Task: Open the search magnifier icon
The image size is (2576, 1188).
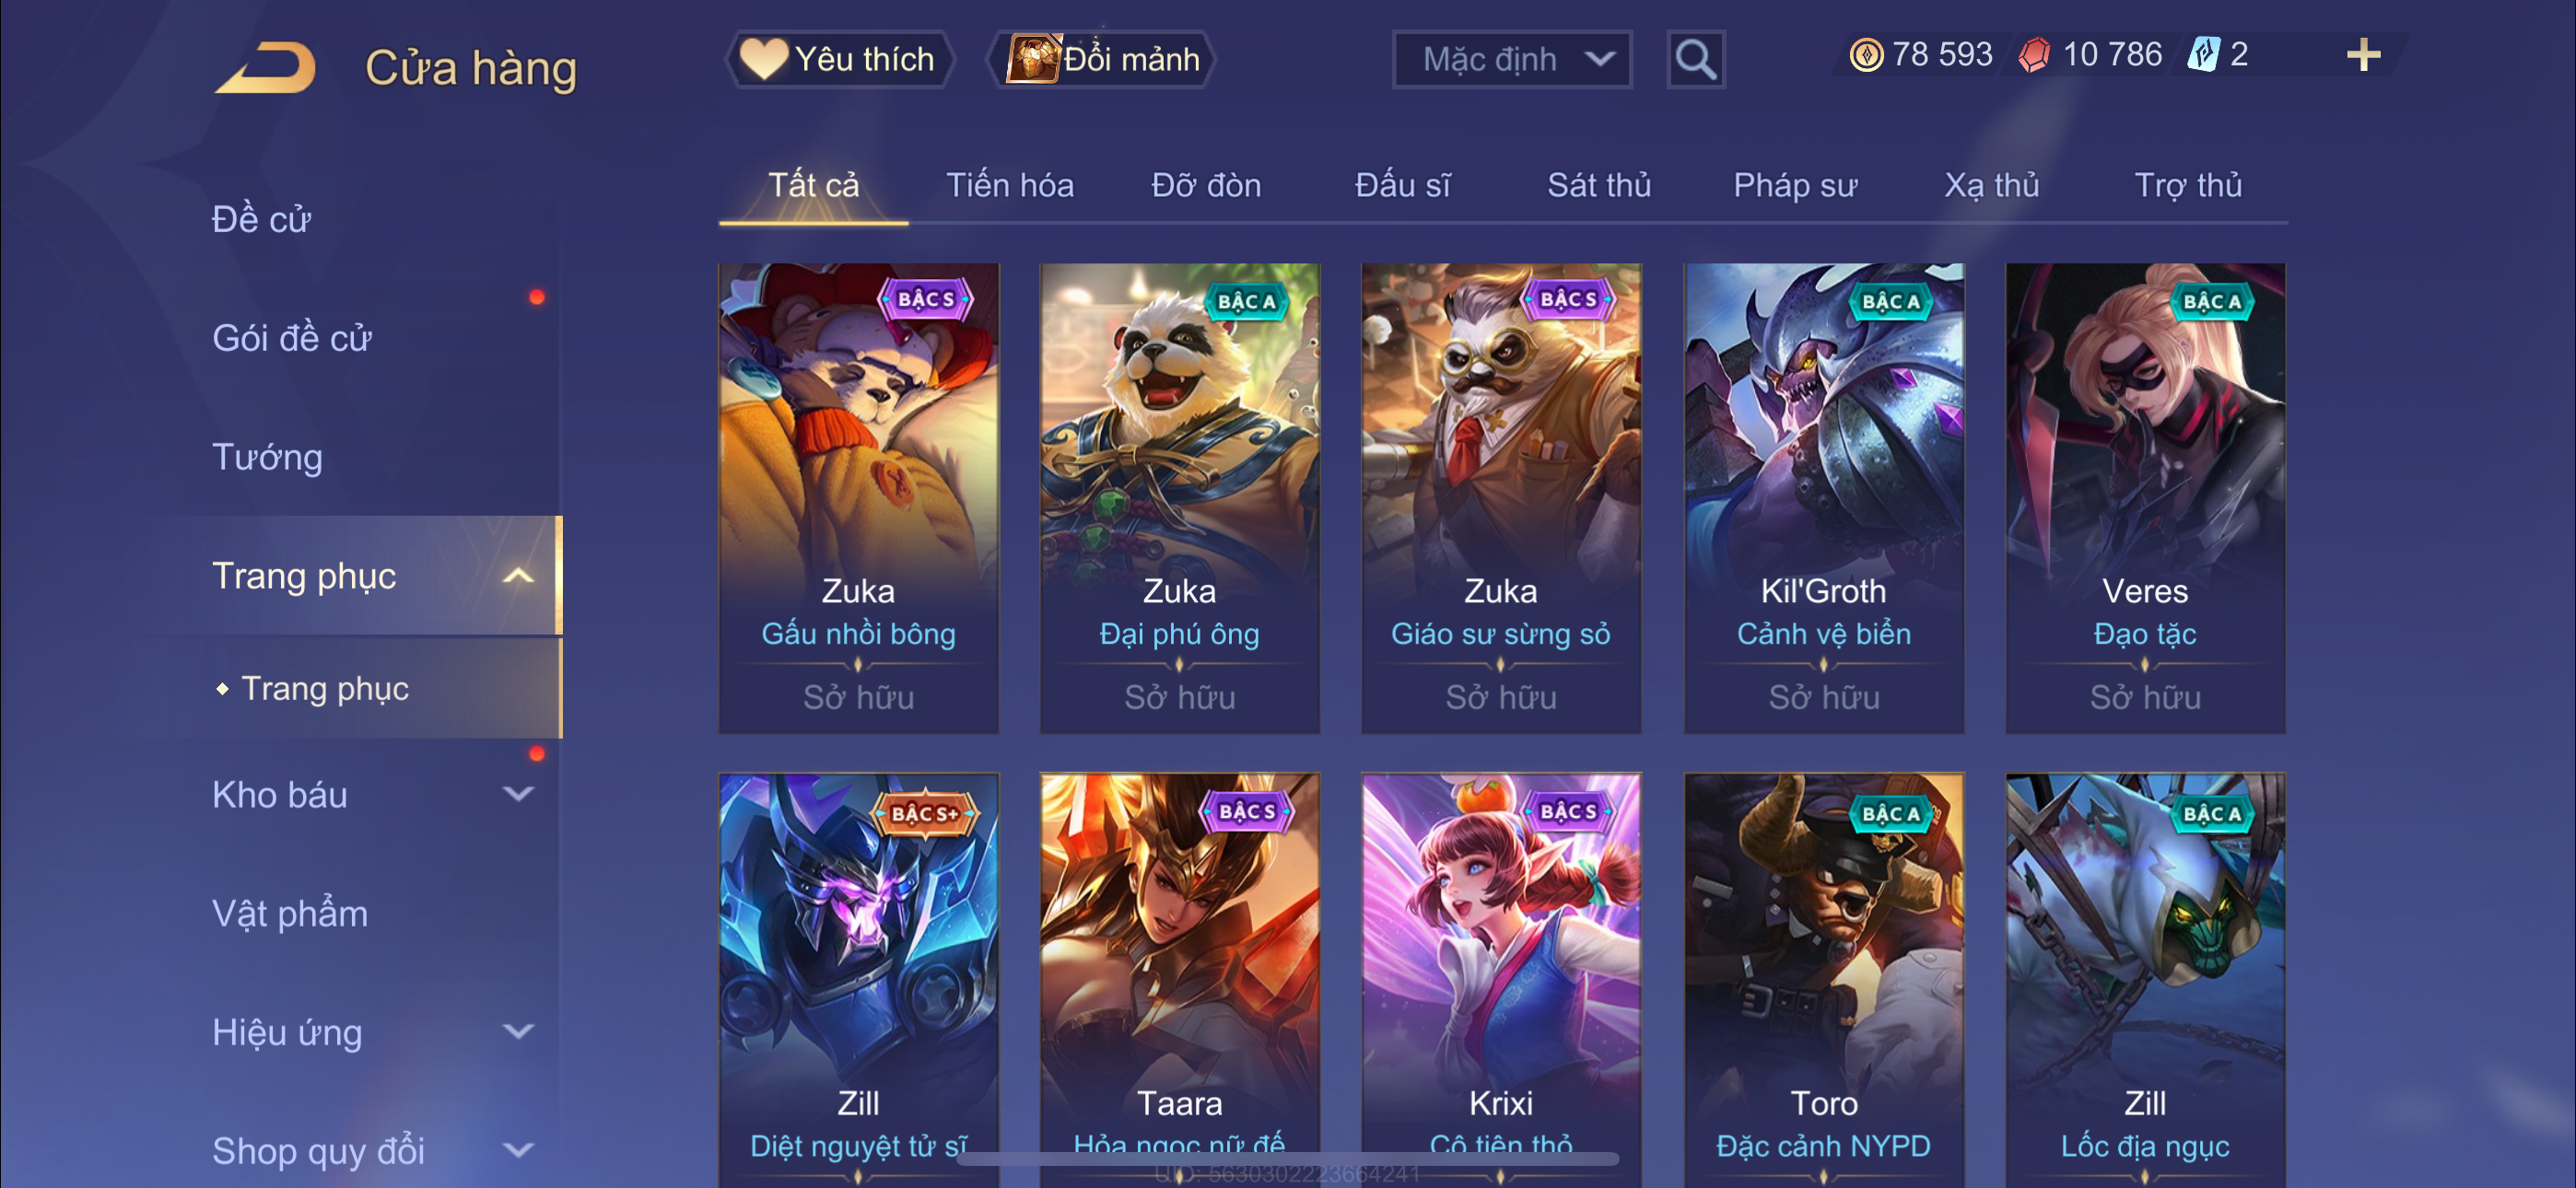Action: tap(1695, 60)
